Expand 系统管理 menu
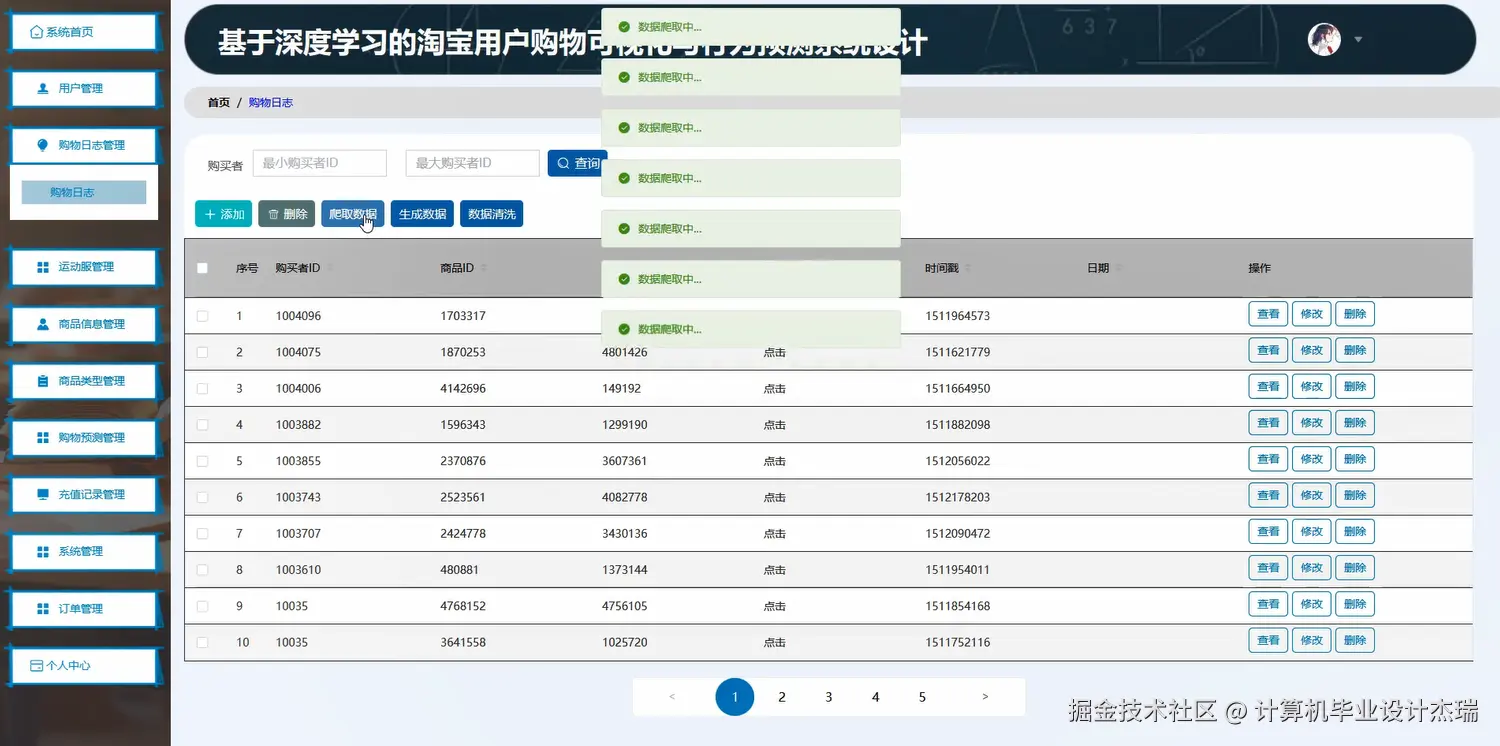Image resolution: width=1500 pixels, height=746 pixels. point(83,551)
